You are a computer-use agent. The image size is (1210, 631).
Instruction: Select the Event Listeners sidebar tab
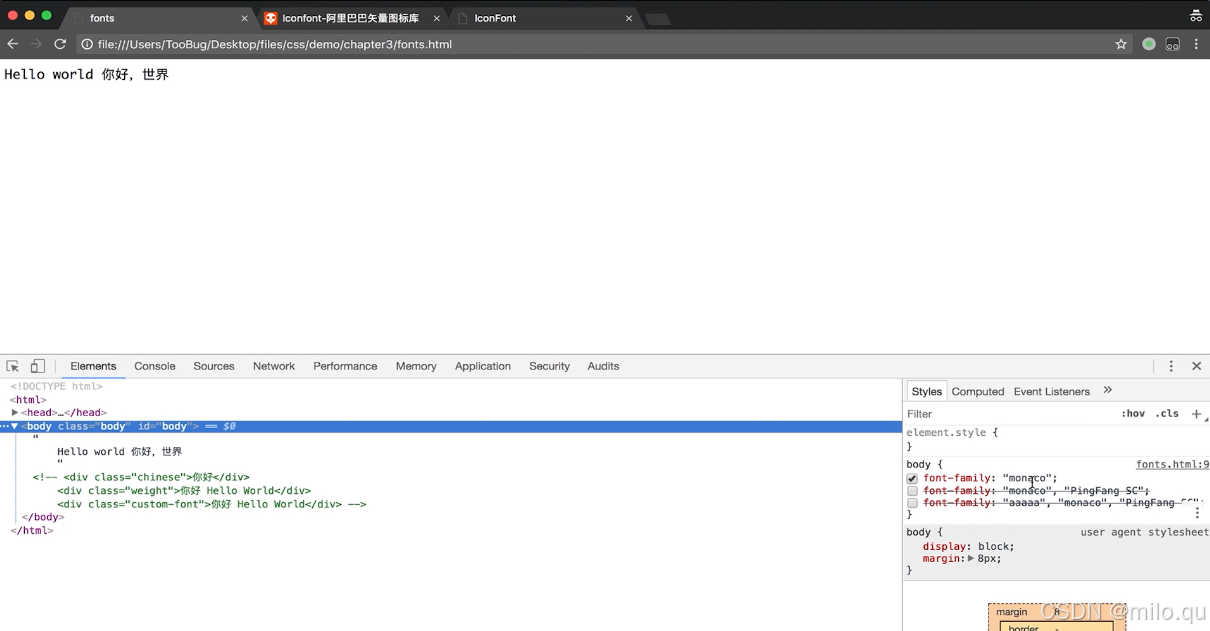[x=1052, y=391]
